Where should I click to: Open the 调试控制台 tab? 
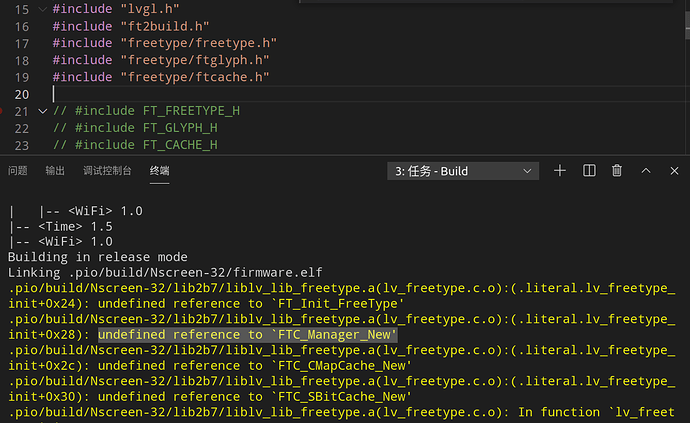tap(107, 171)
